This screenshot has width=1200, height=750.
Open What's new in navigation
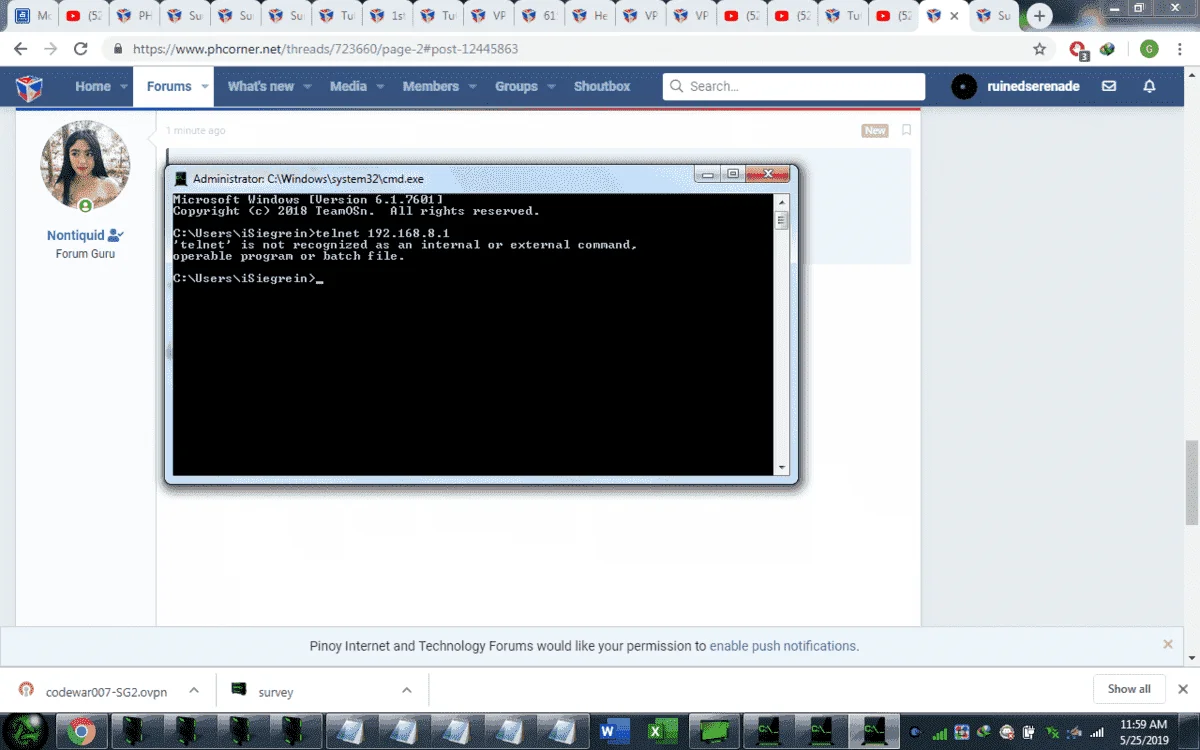click(x=260, y=87)
